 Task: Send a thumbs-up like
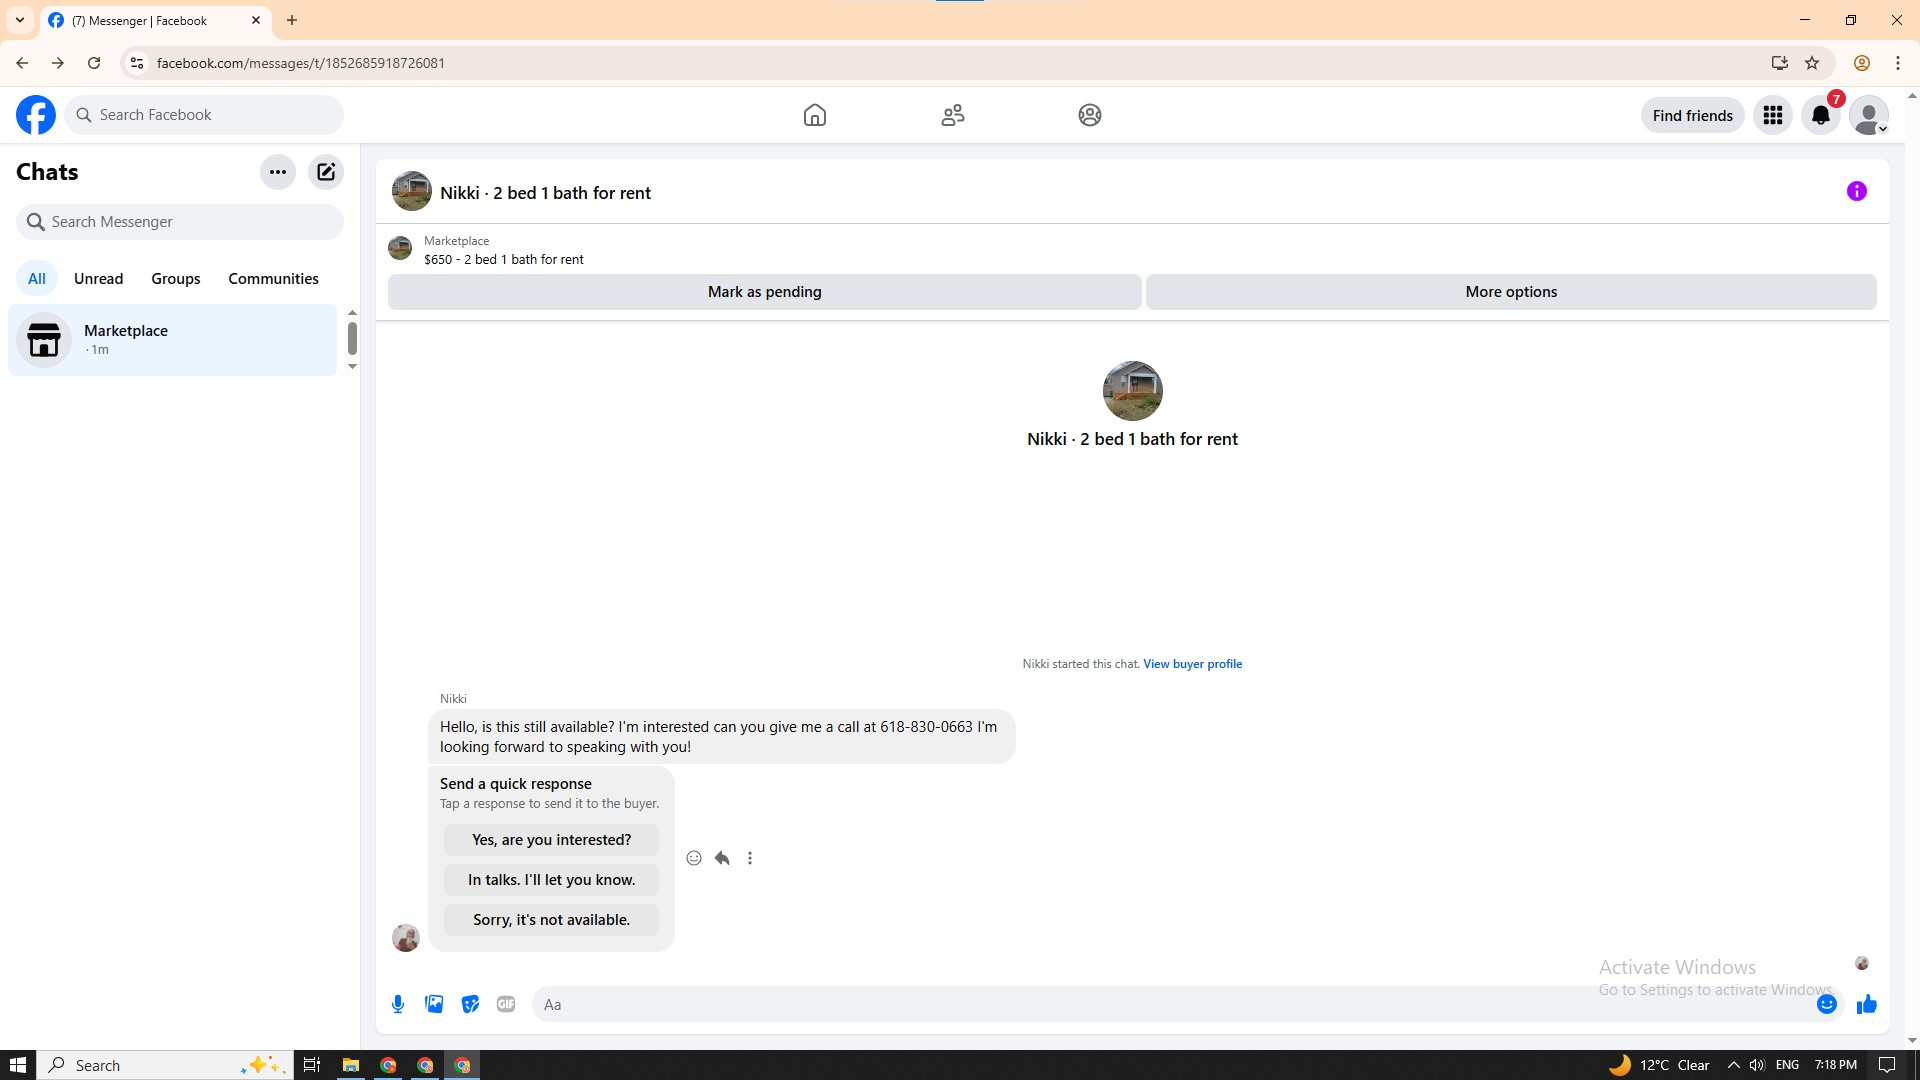(1866, 1004)
